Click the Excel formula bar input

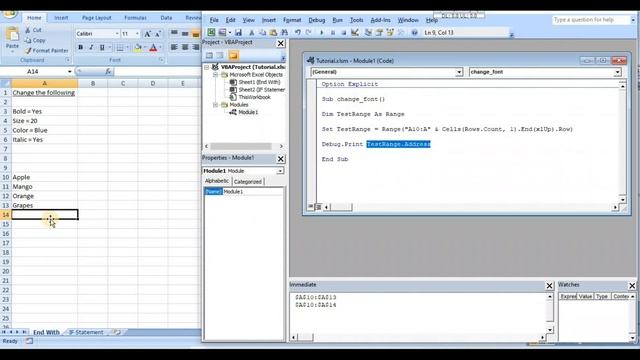[157, 71]
